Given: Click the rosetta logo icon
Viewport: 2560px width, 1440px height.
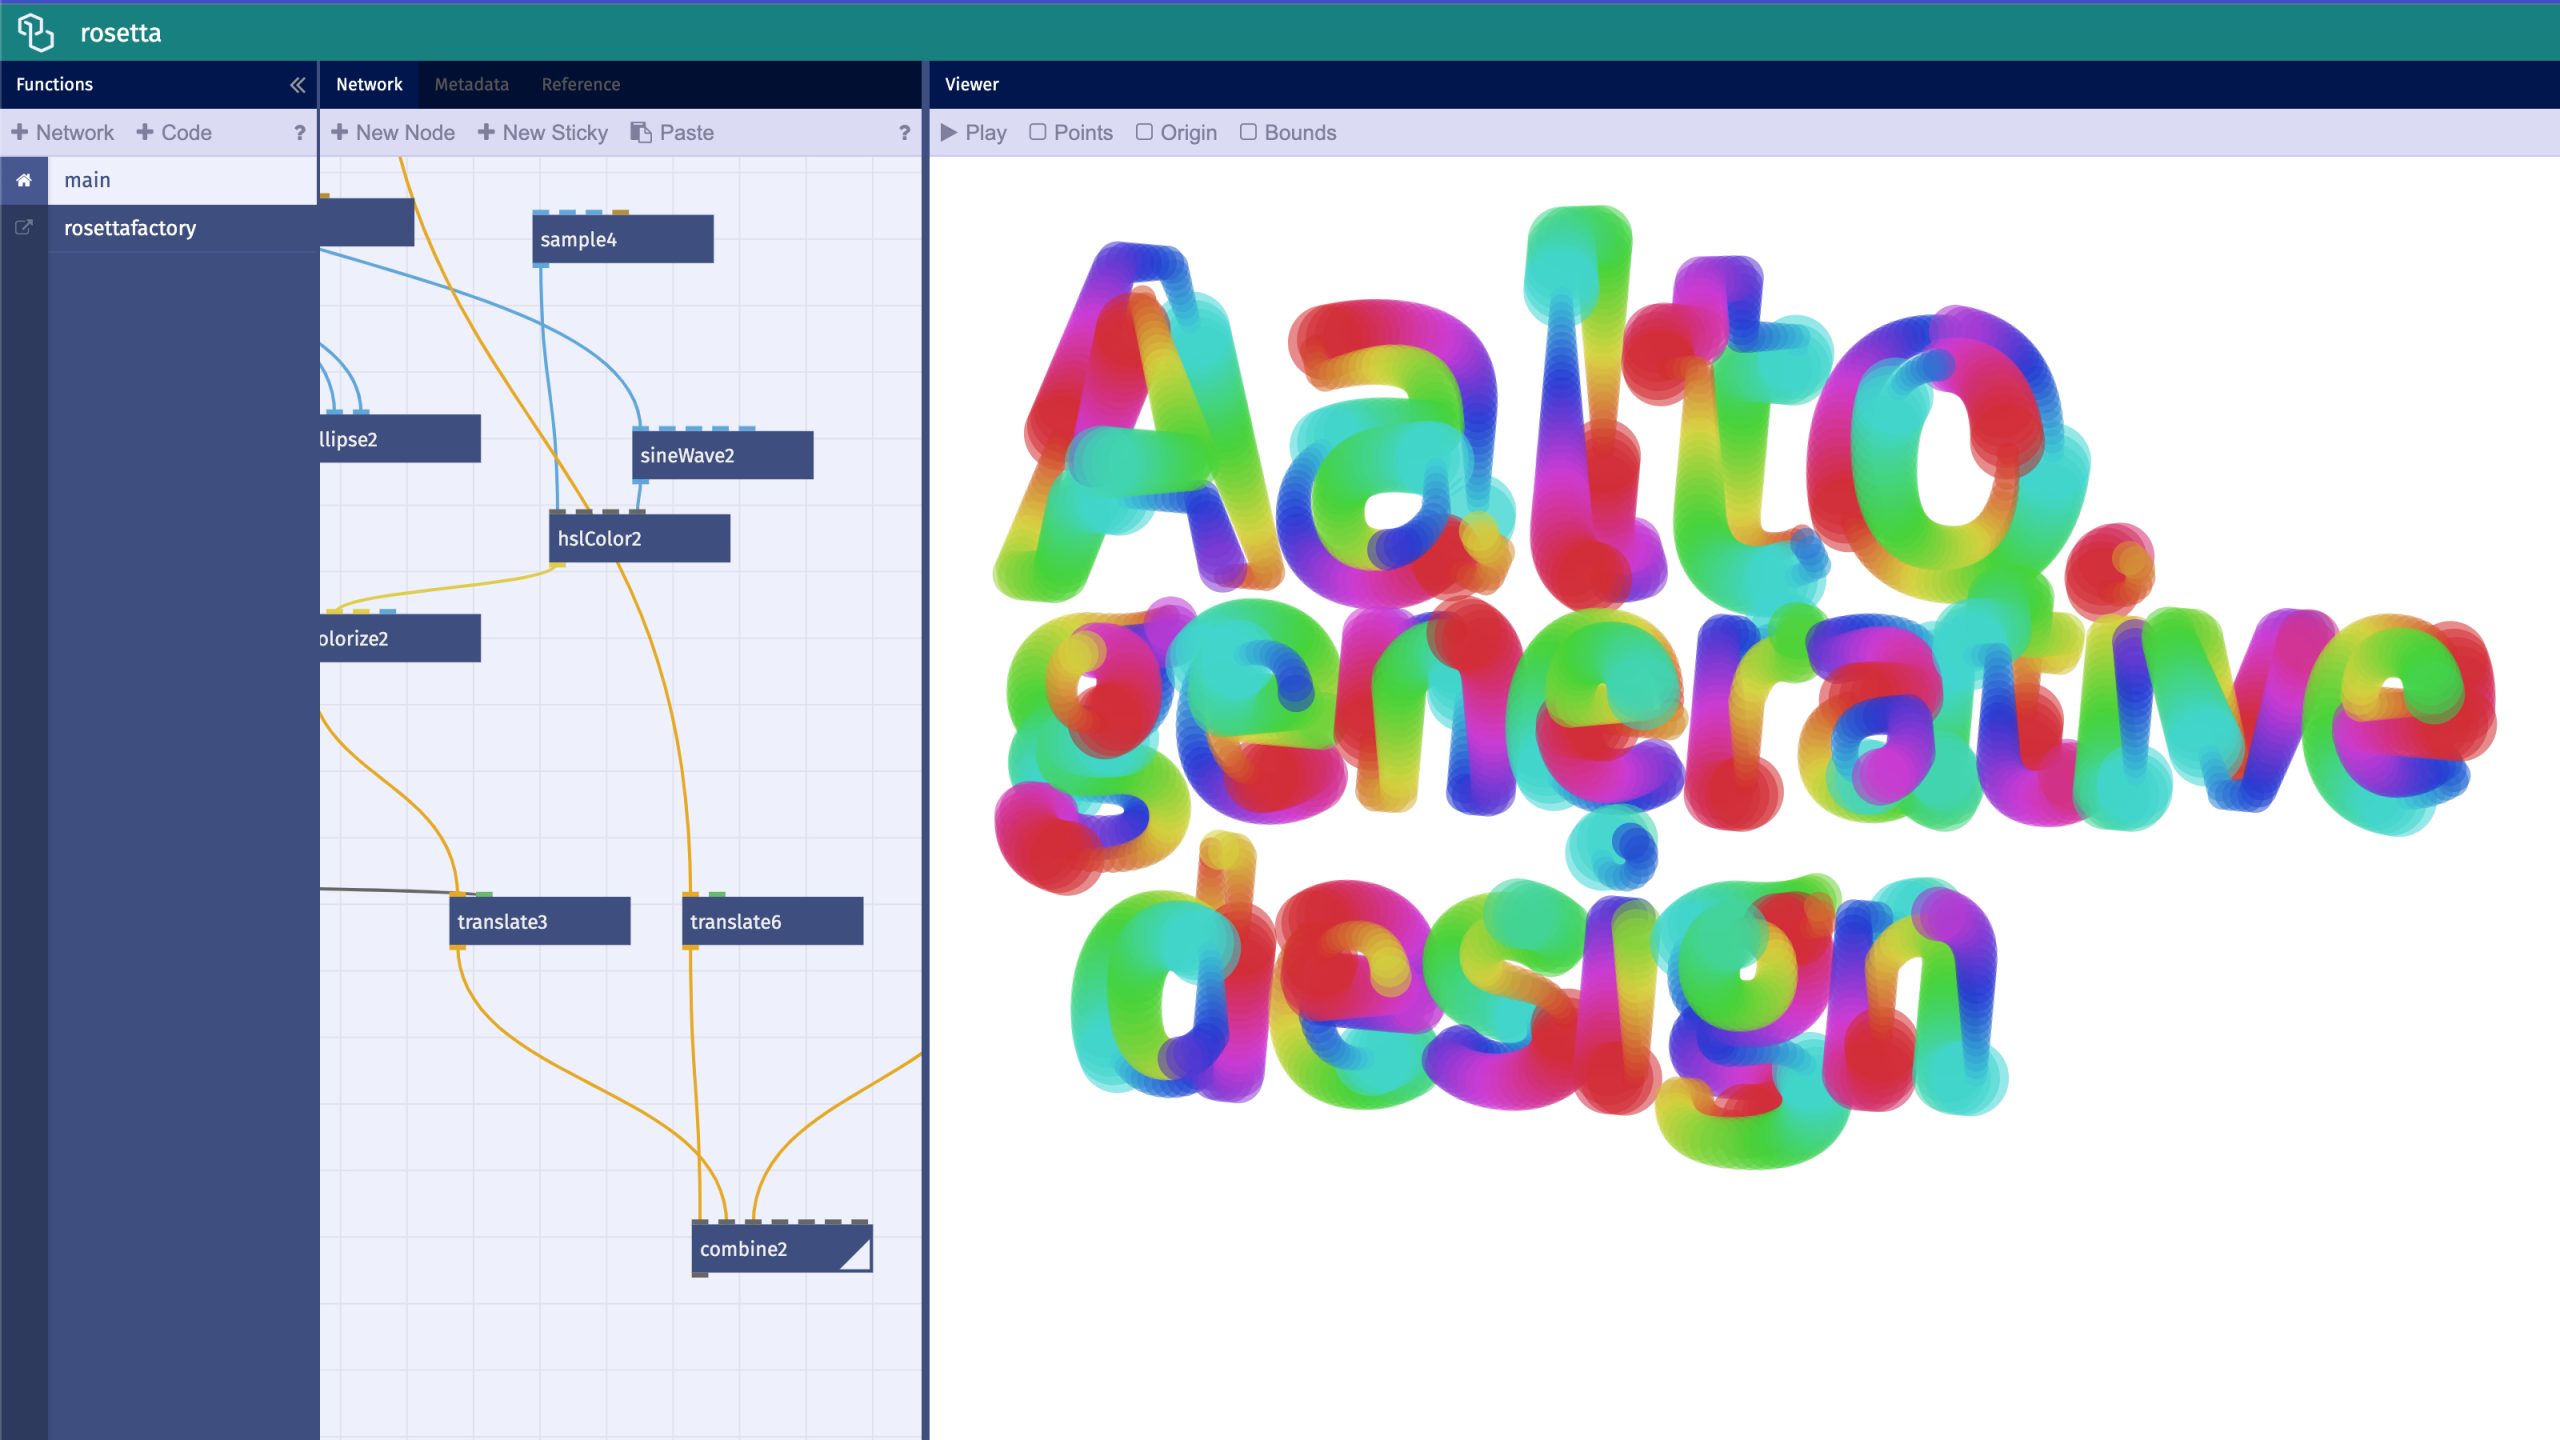Looking at the screenshot, I should pos(36,32).
